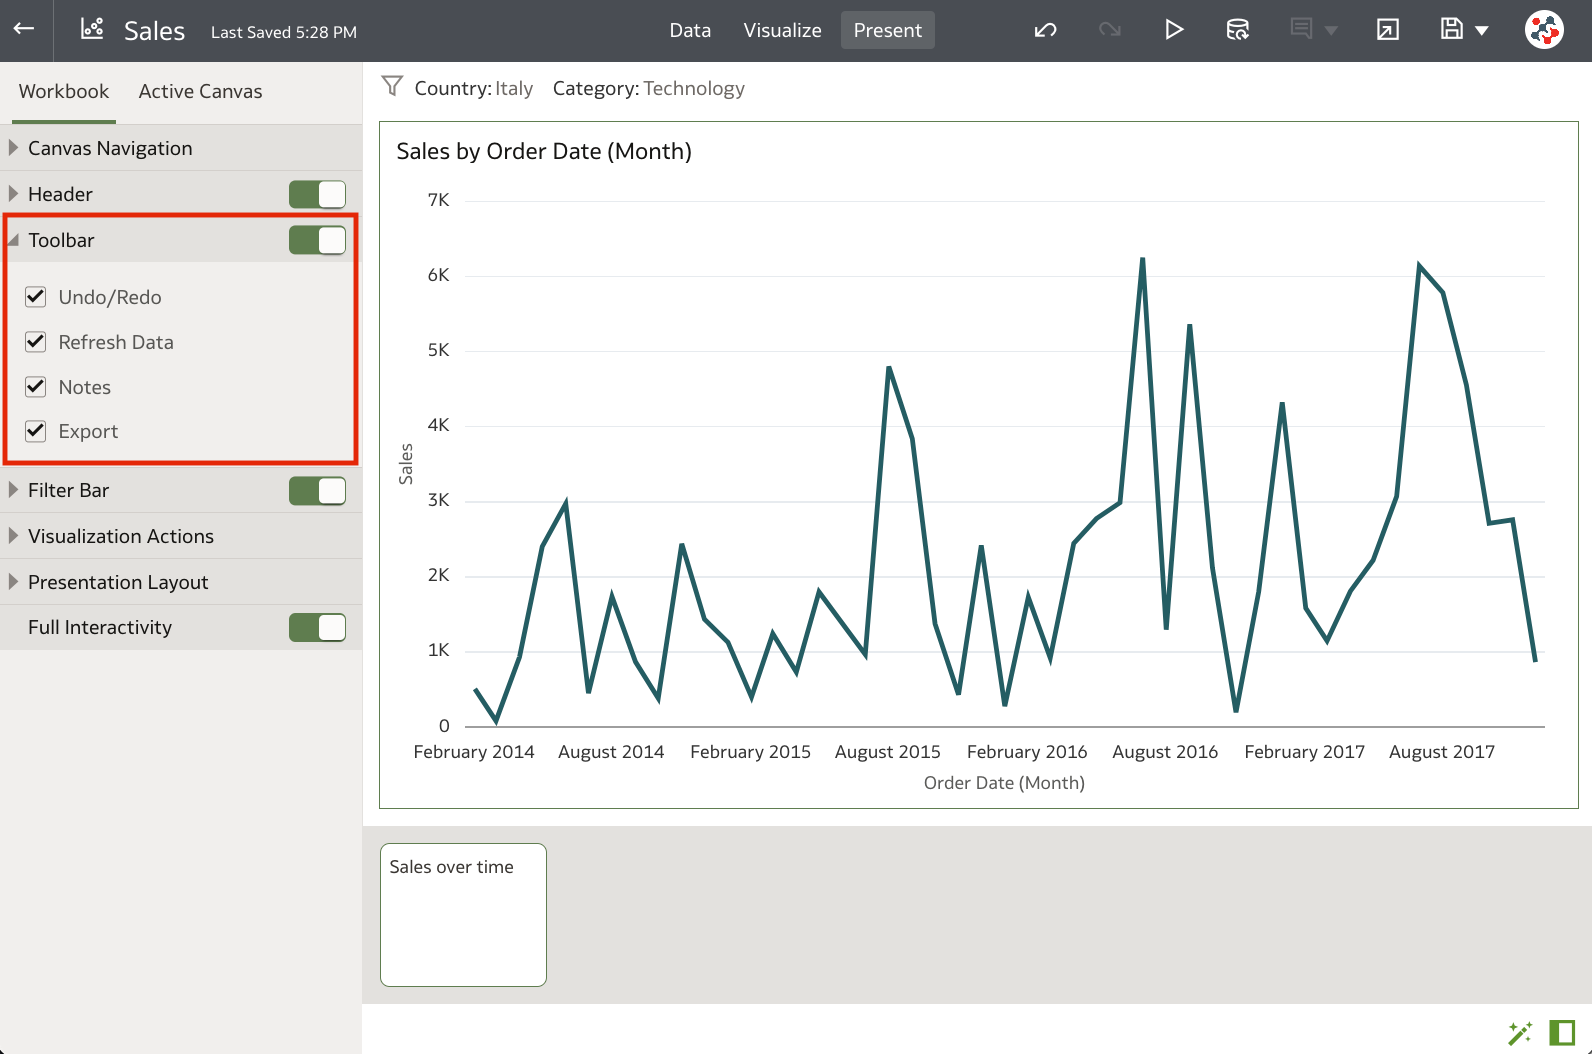This screenshot has width=1592, height=1054.
Task: Save the workbook with the disk icon
Action: coord(1452,29)
